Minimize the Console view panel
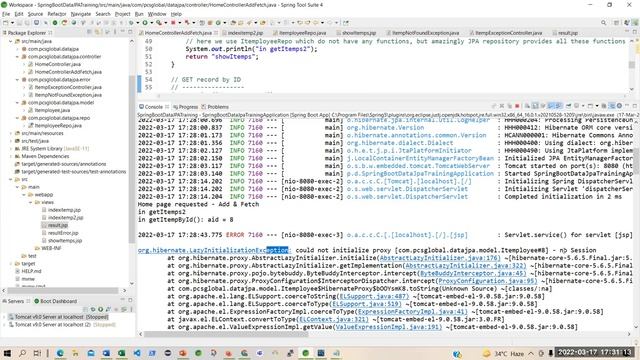 coord(627,106)
